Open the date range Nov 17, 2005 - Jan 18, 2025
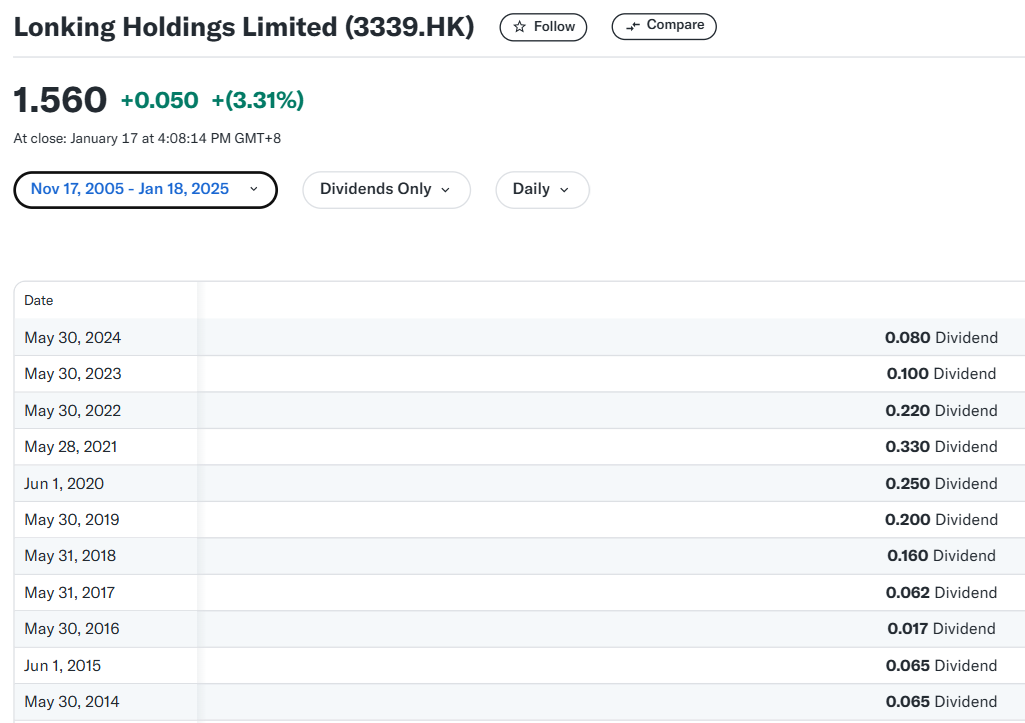1025x723 pixels. point(145,190)
